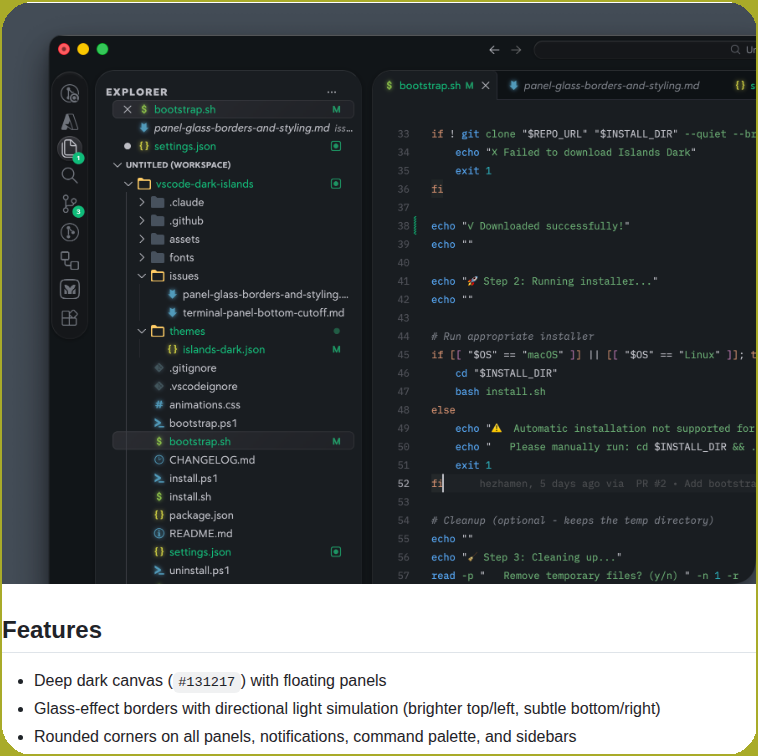Go forward with the right arrow in title bar

coord(516,50)
